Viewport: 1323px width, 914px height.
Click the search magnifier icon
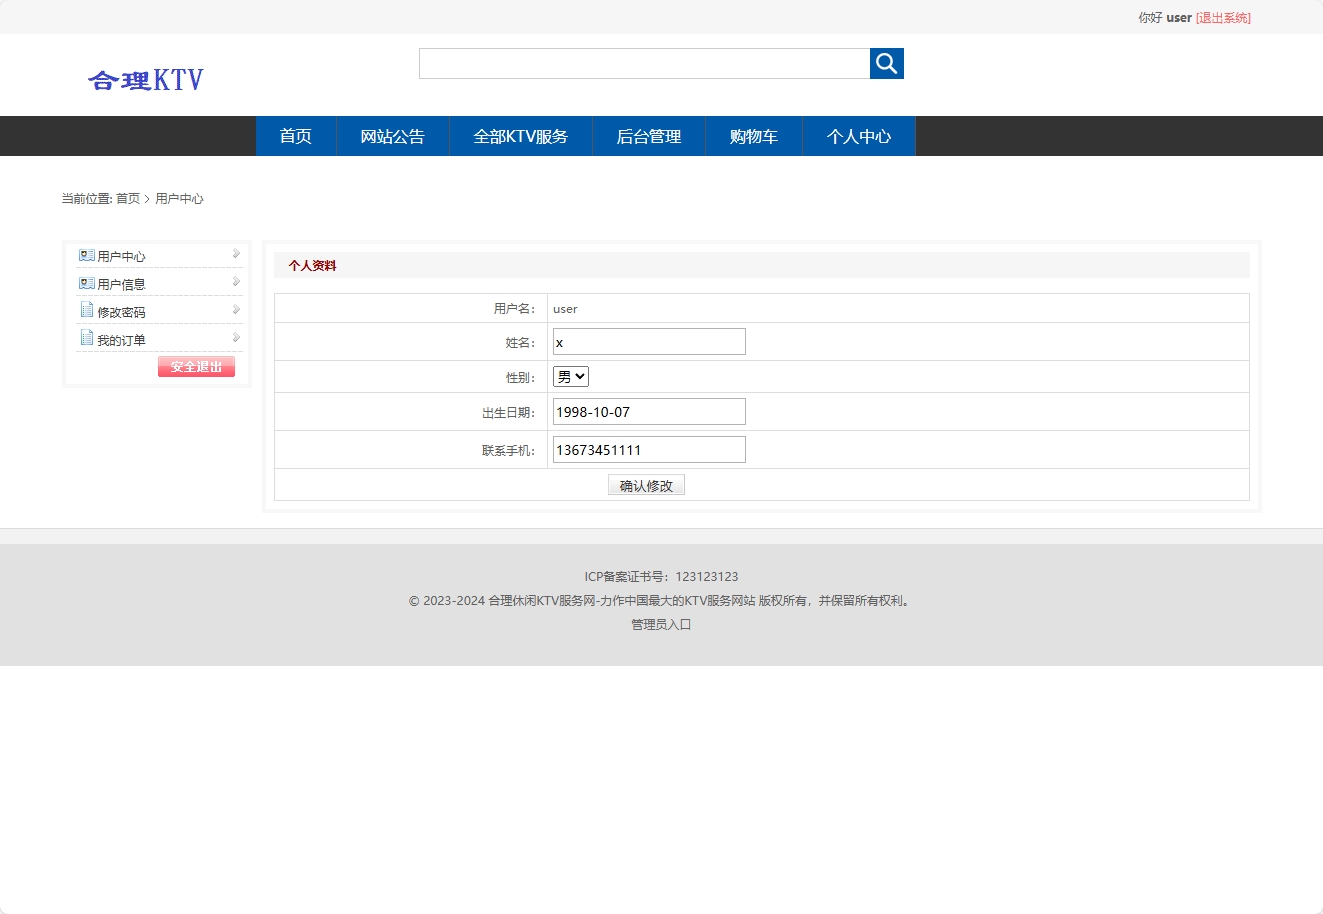(x=886, y=63)
